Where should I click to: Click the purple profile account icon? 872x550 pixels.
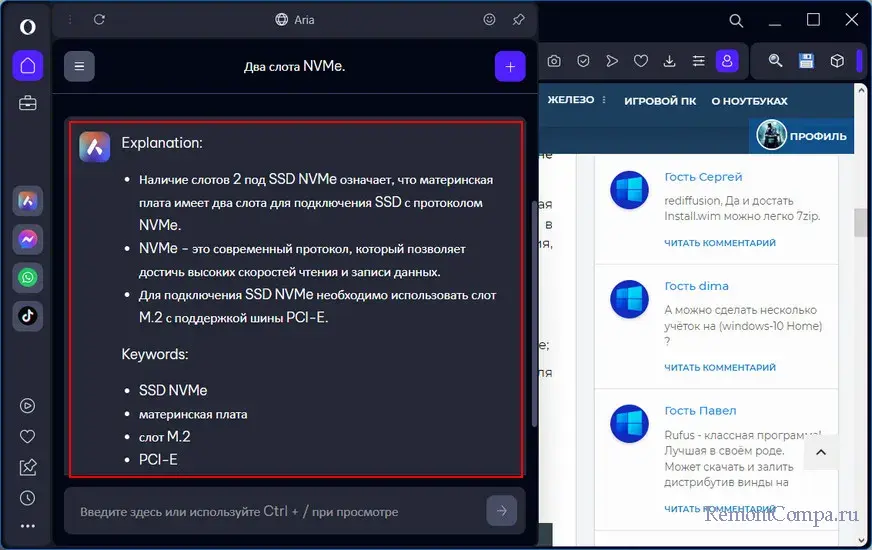(x=727, y=61)
